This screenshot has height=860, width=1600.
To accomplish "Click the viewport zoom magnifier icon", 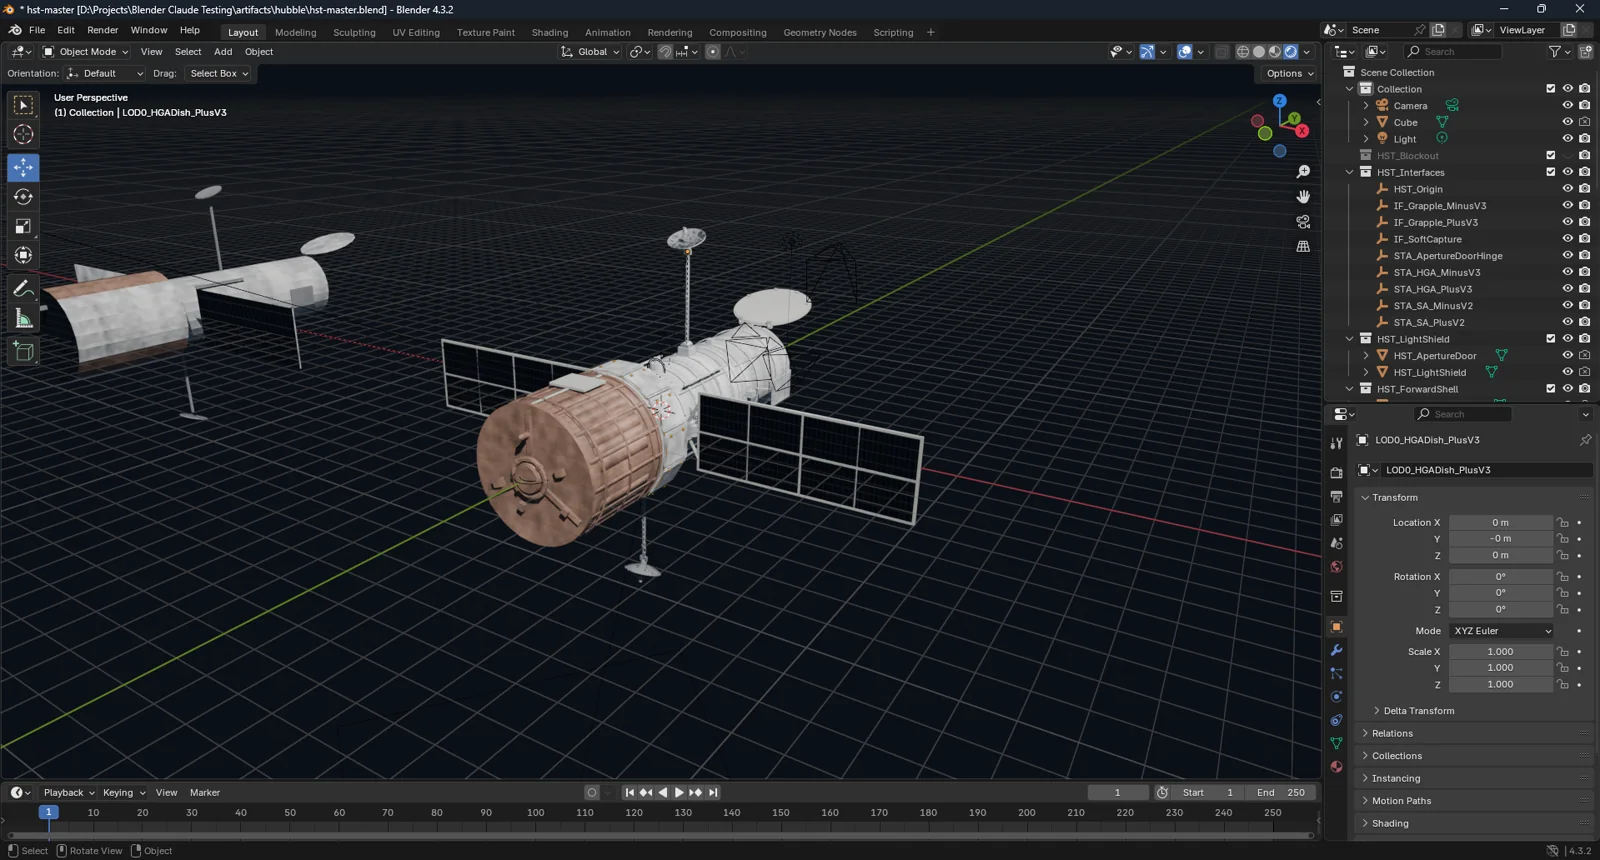I will (x=1303, y=172).
